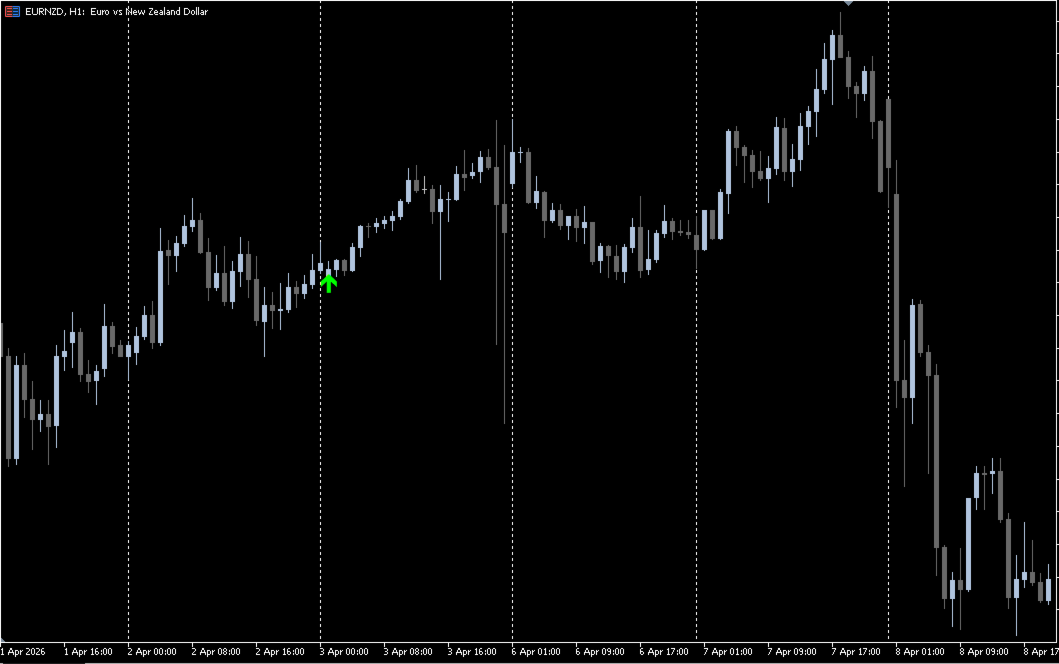Click the chart shift triangle at top

pos(848,3)
